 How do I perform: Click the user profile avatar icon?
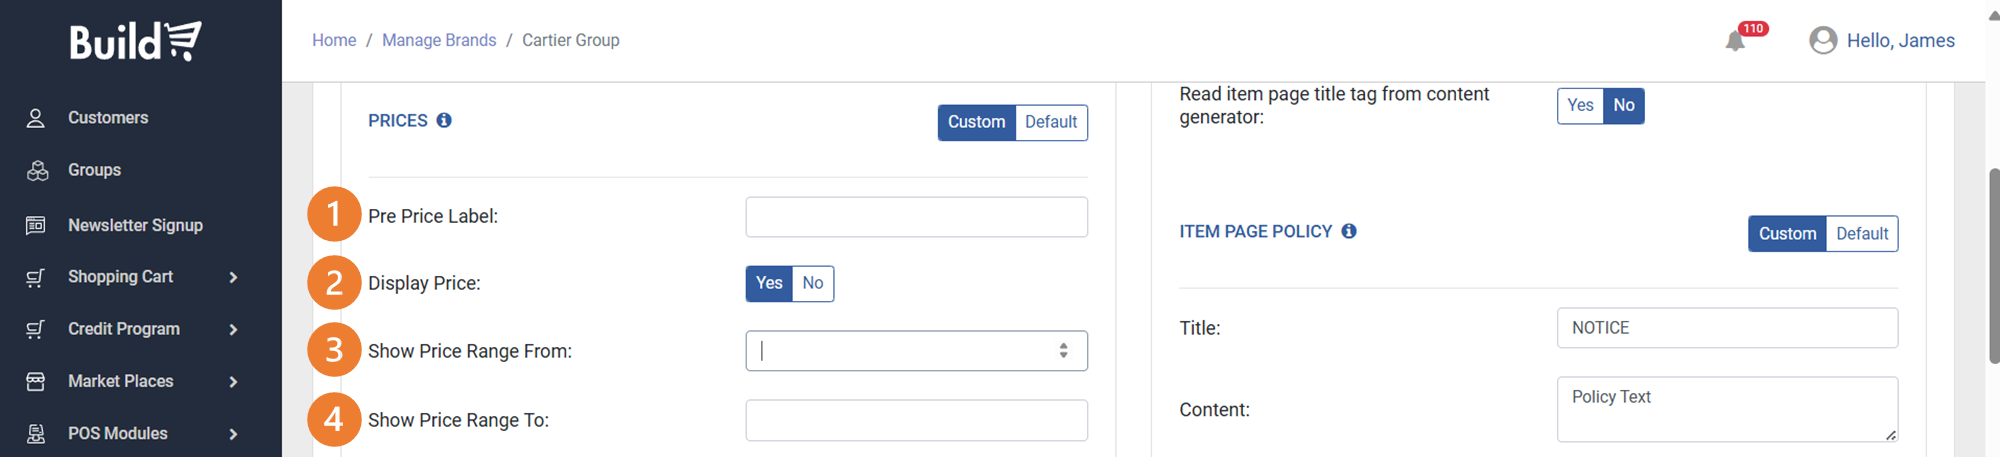point(1823,40)
